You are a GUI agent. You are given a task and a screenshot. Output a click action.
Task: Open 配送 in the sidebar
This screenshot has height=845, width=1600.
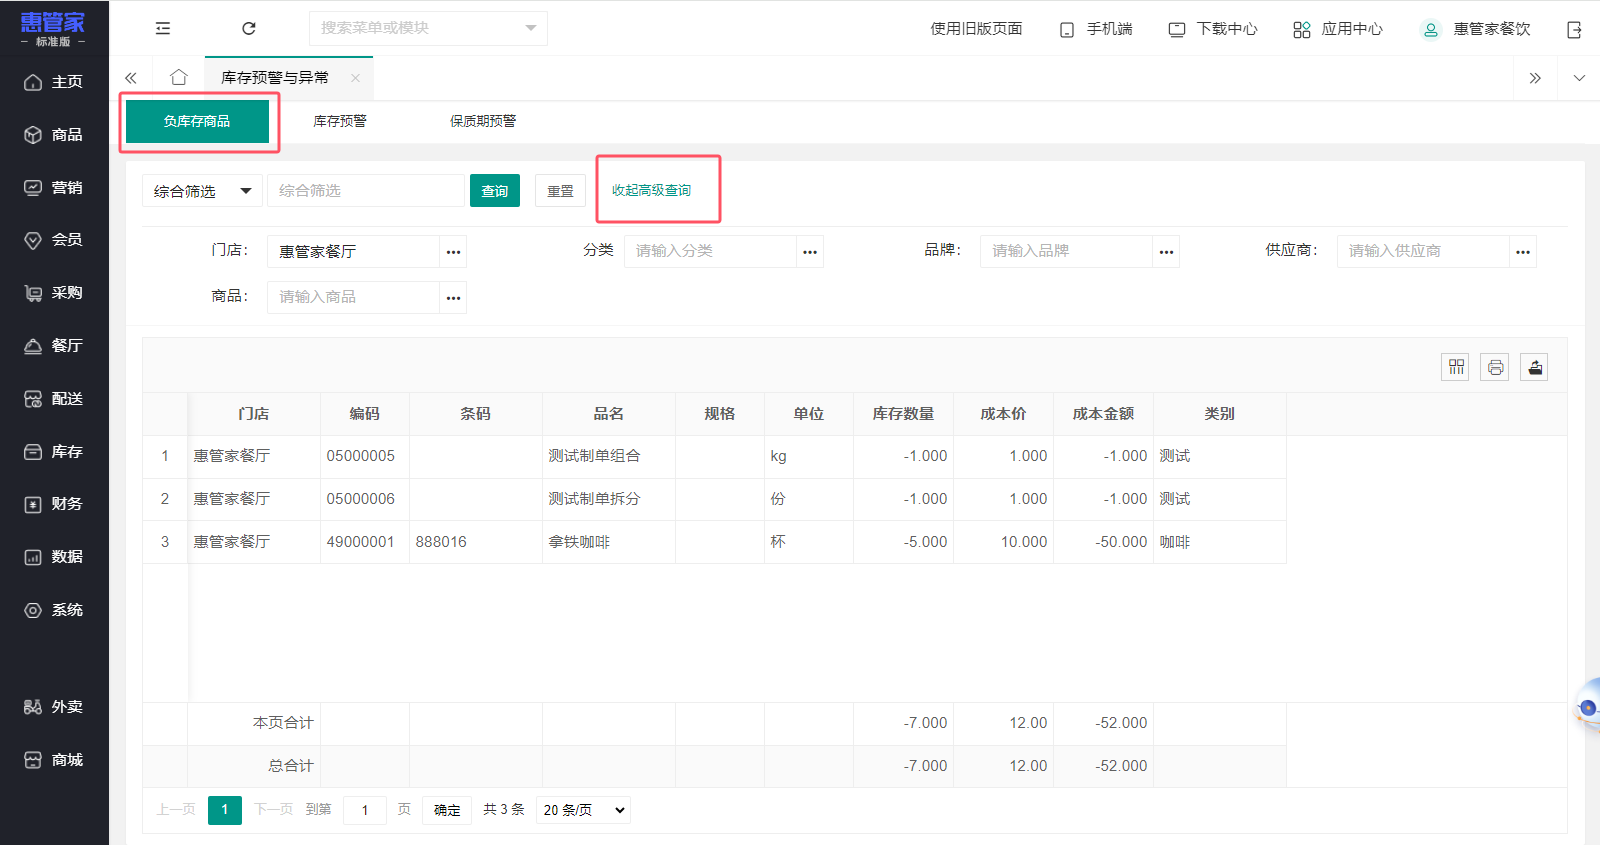54,399
